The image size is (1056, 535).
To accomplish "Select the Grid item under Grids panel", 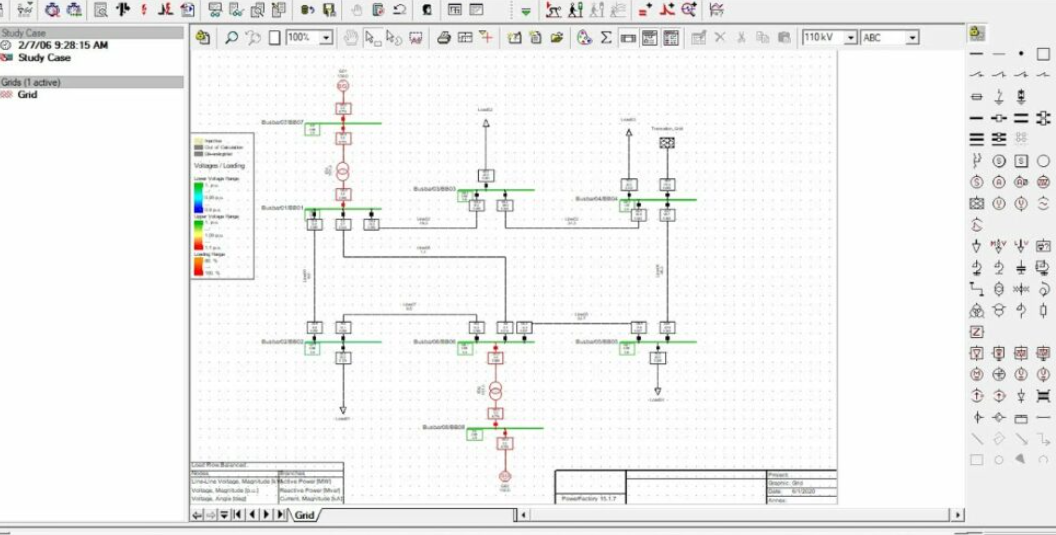I will pyautogui.click(x=27, y=94).
